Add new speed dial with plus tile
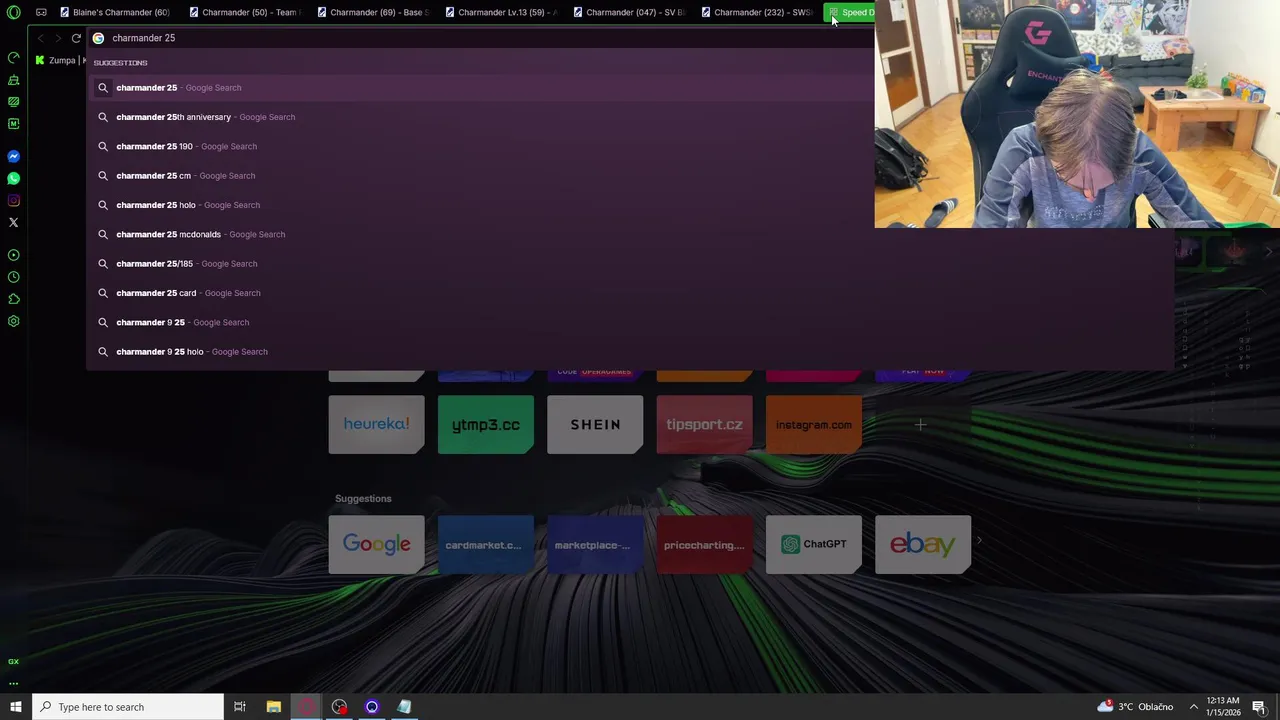This screenshot has width=1280, height=720. (x=921, y=424)
